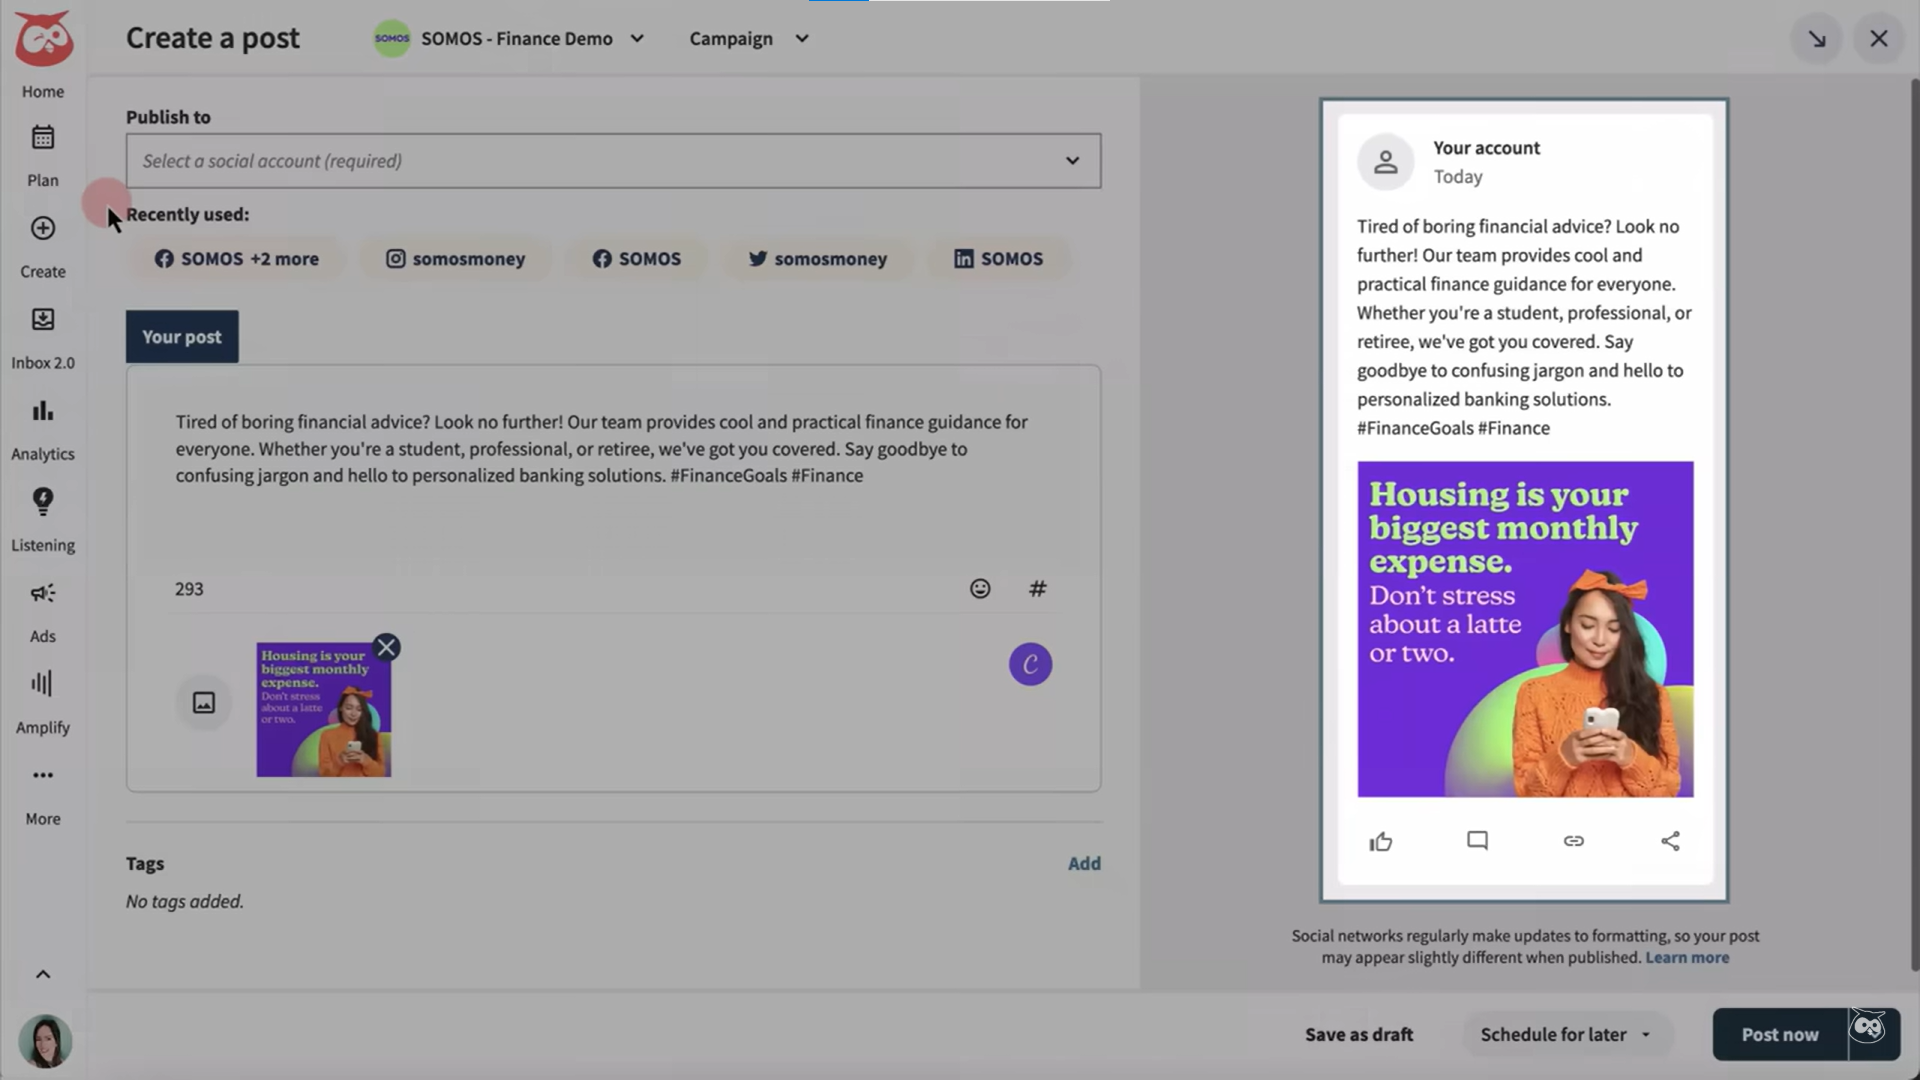Click the 'Recently used:' label
This screenshot has height=1080, width=1920.
tap(188, 214)
